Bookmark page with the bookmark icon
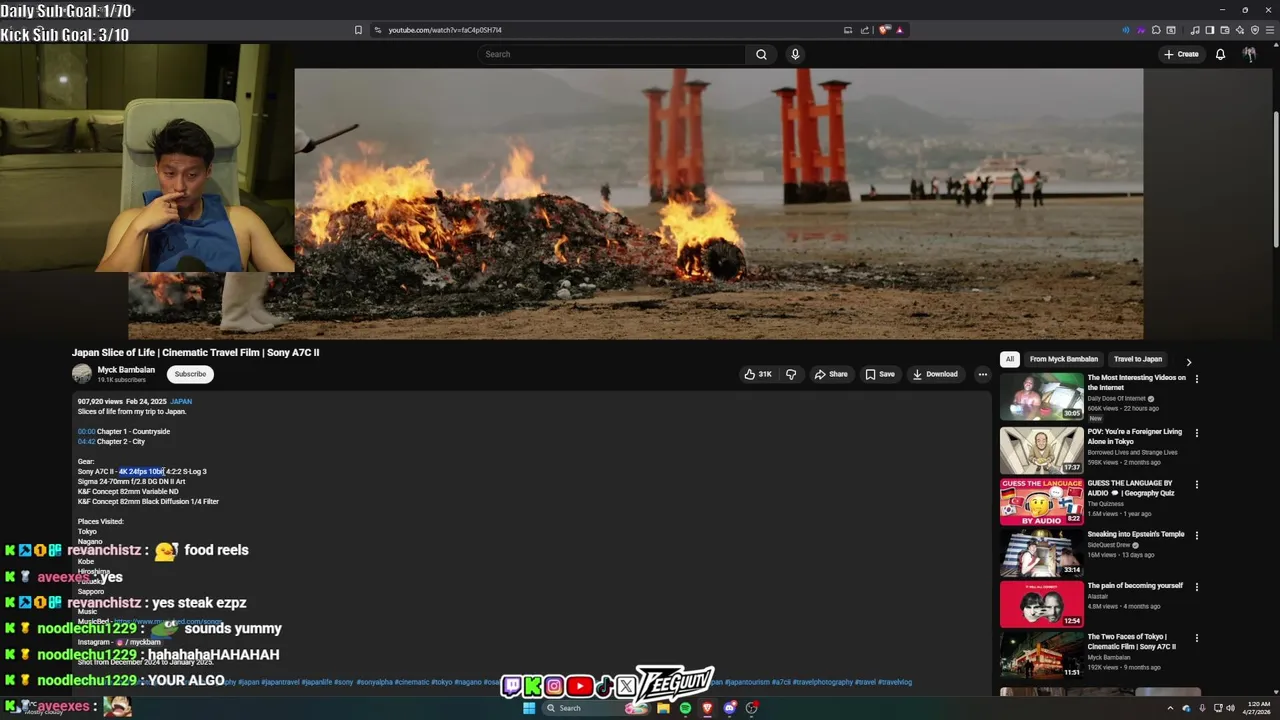Viewport: 1280px width, 720px height. pyautogui.click(x=358, y=30)
